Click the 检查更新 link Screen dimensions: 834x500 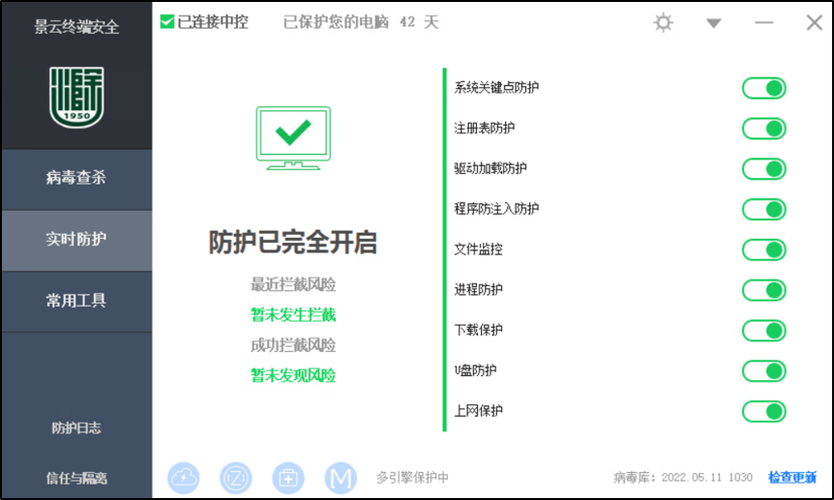coord(792,477)
